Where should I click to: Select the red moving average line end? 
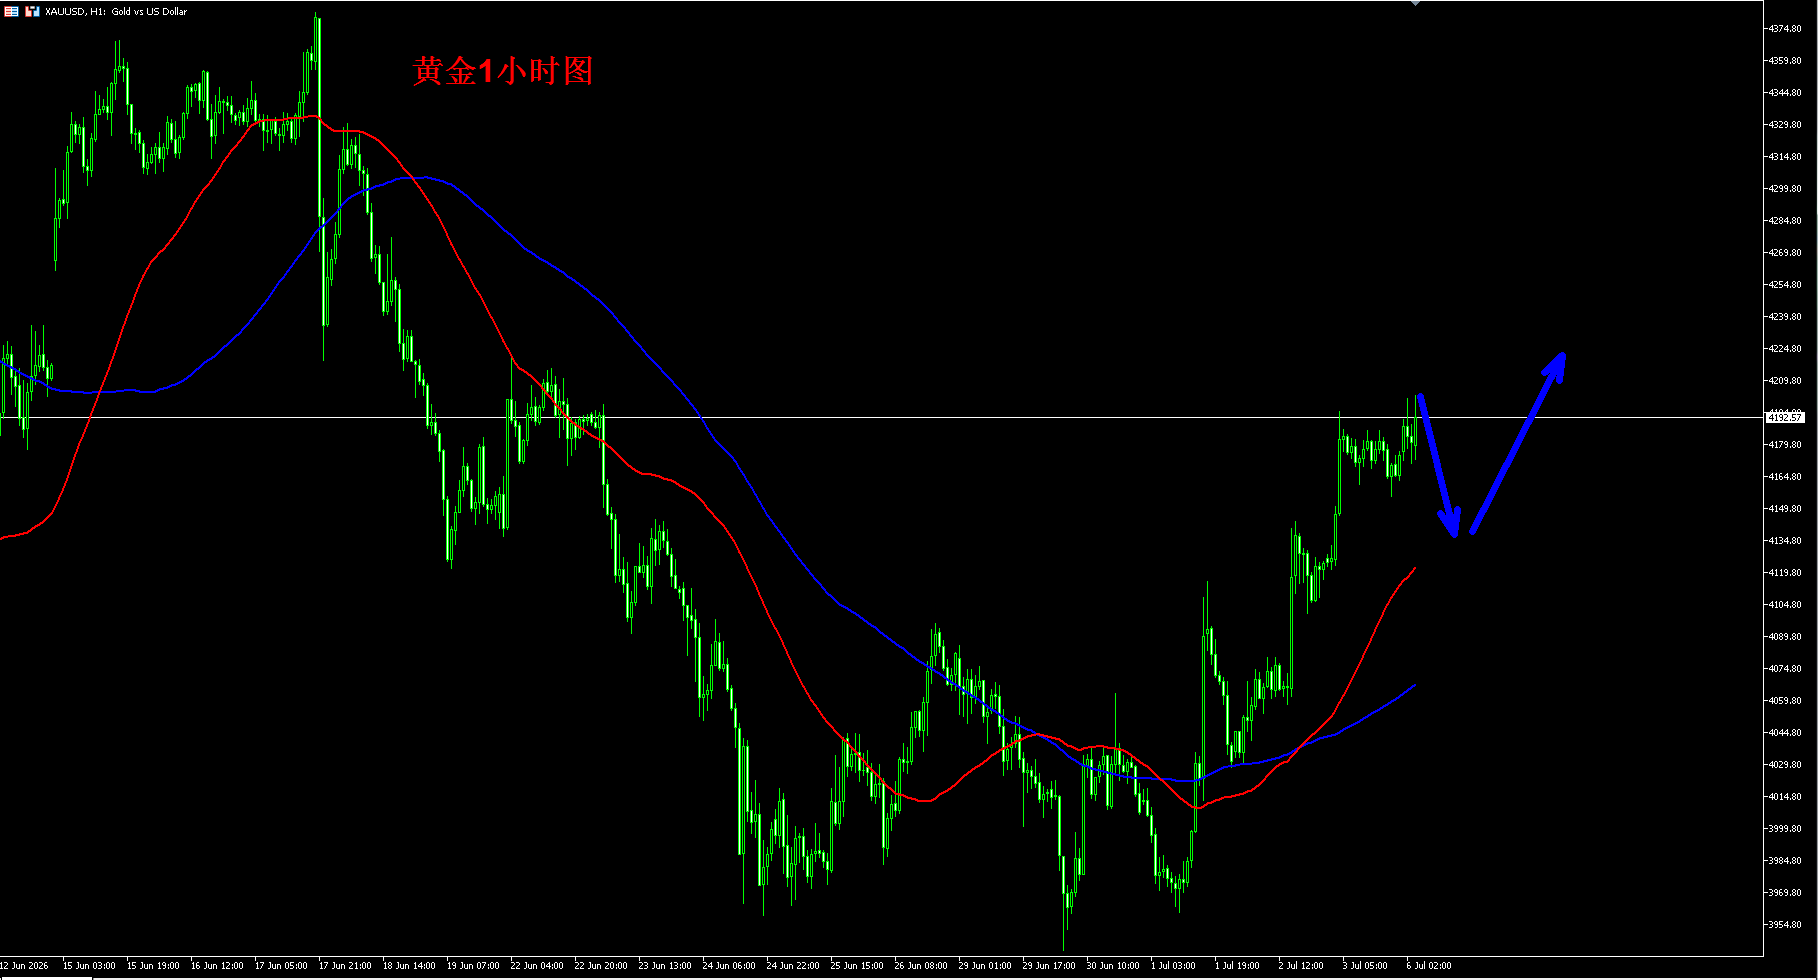(x=1412, y=571)
